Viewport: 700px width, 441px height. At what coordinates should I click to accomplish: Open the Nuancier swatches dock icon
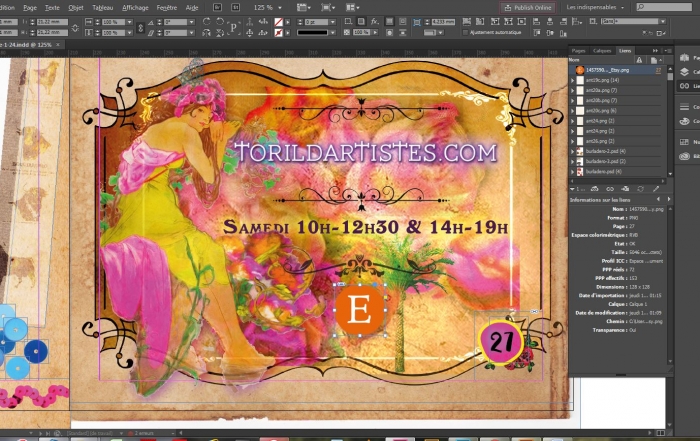coord(684,142)
